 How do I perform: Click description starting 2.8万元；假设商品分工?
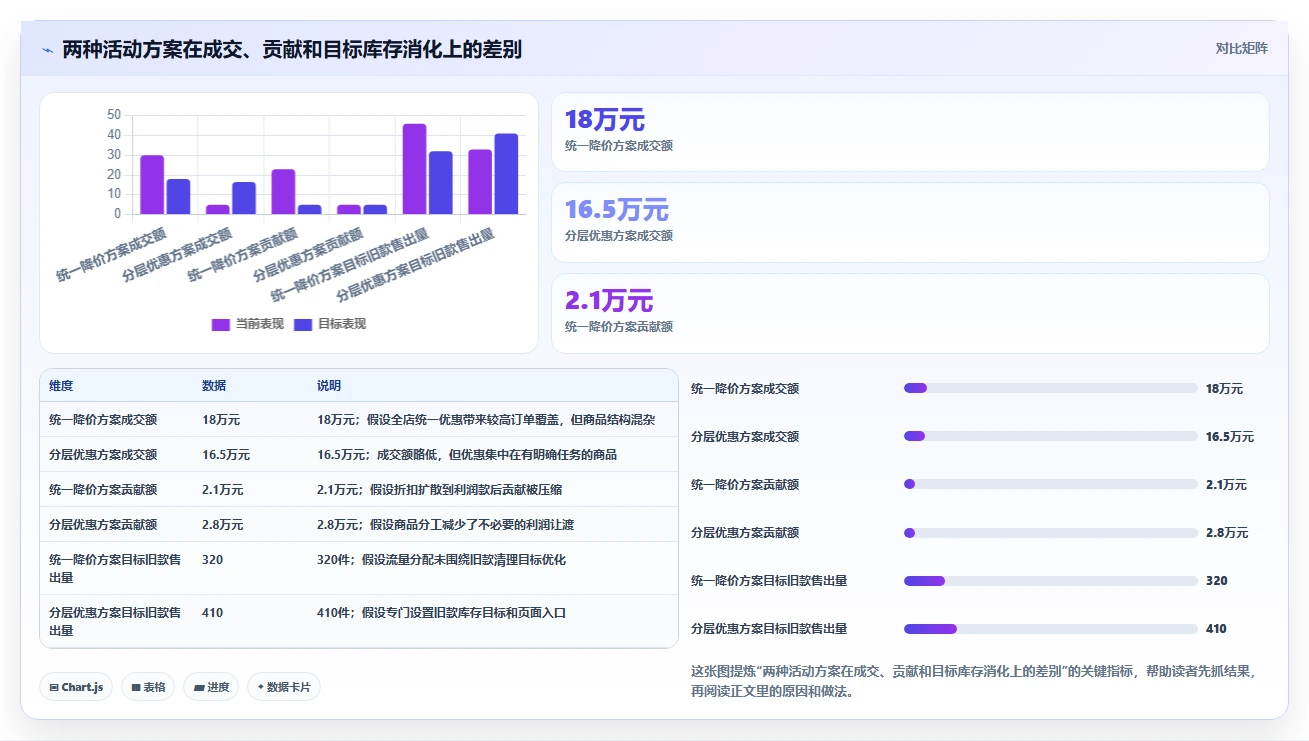tap(445, 525)
